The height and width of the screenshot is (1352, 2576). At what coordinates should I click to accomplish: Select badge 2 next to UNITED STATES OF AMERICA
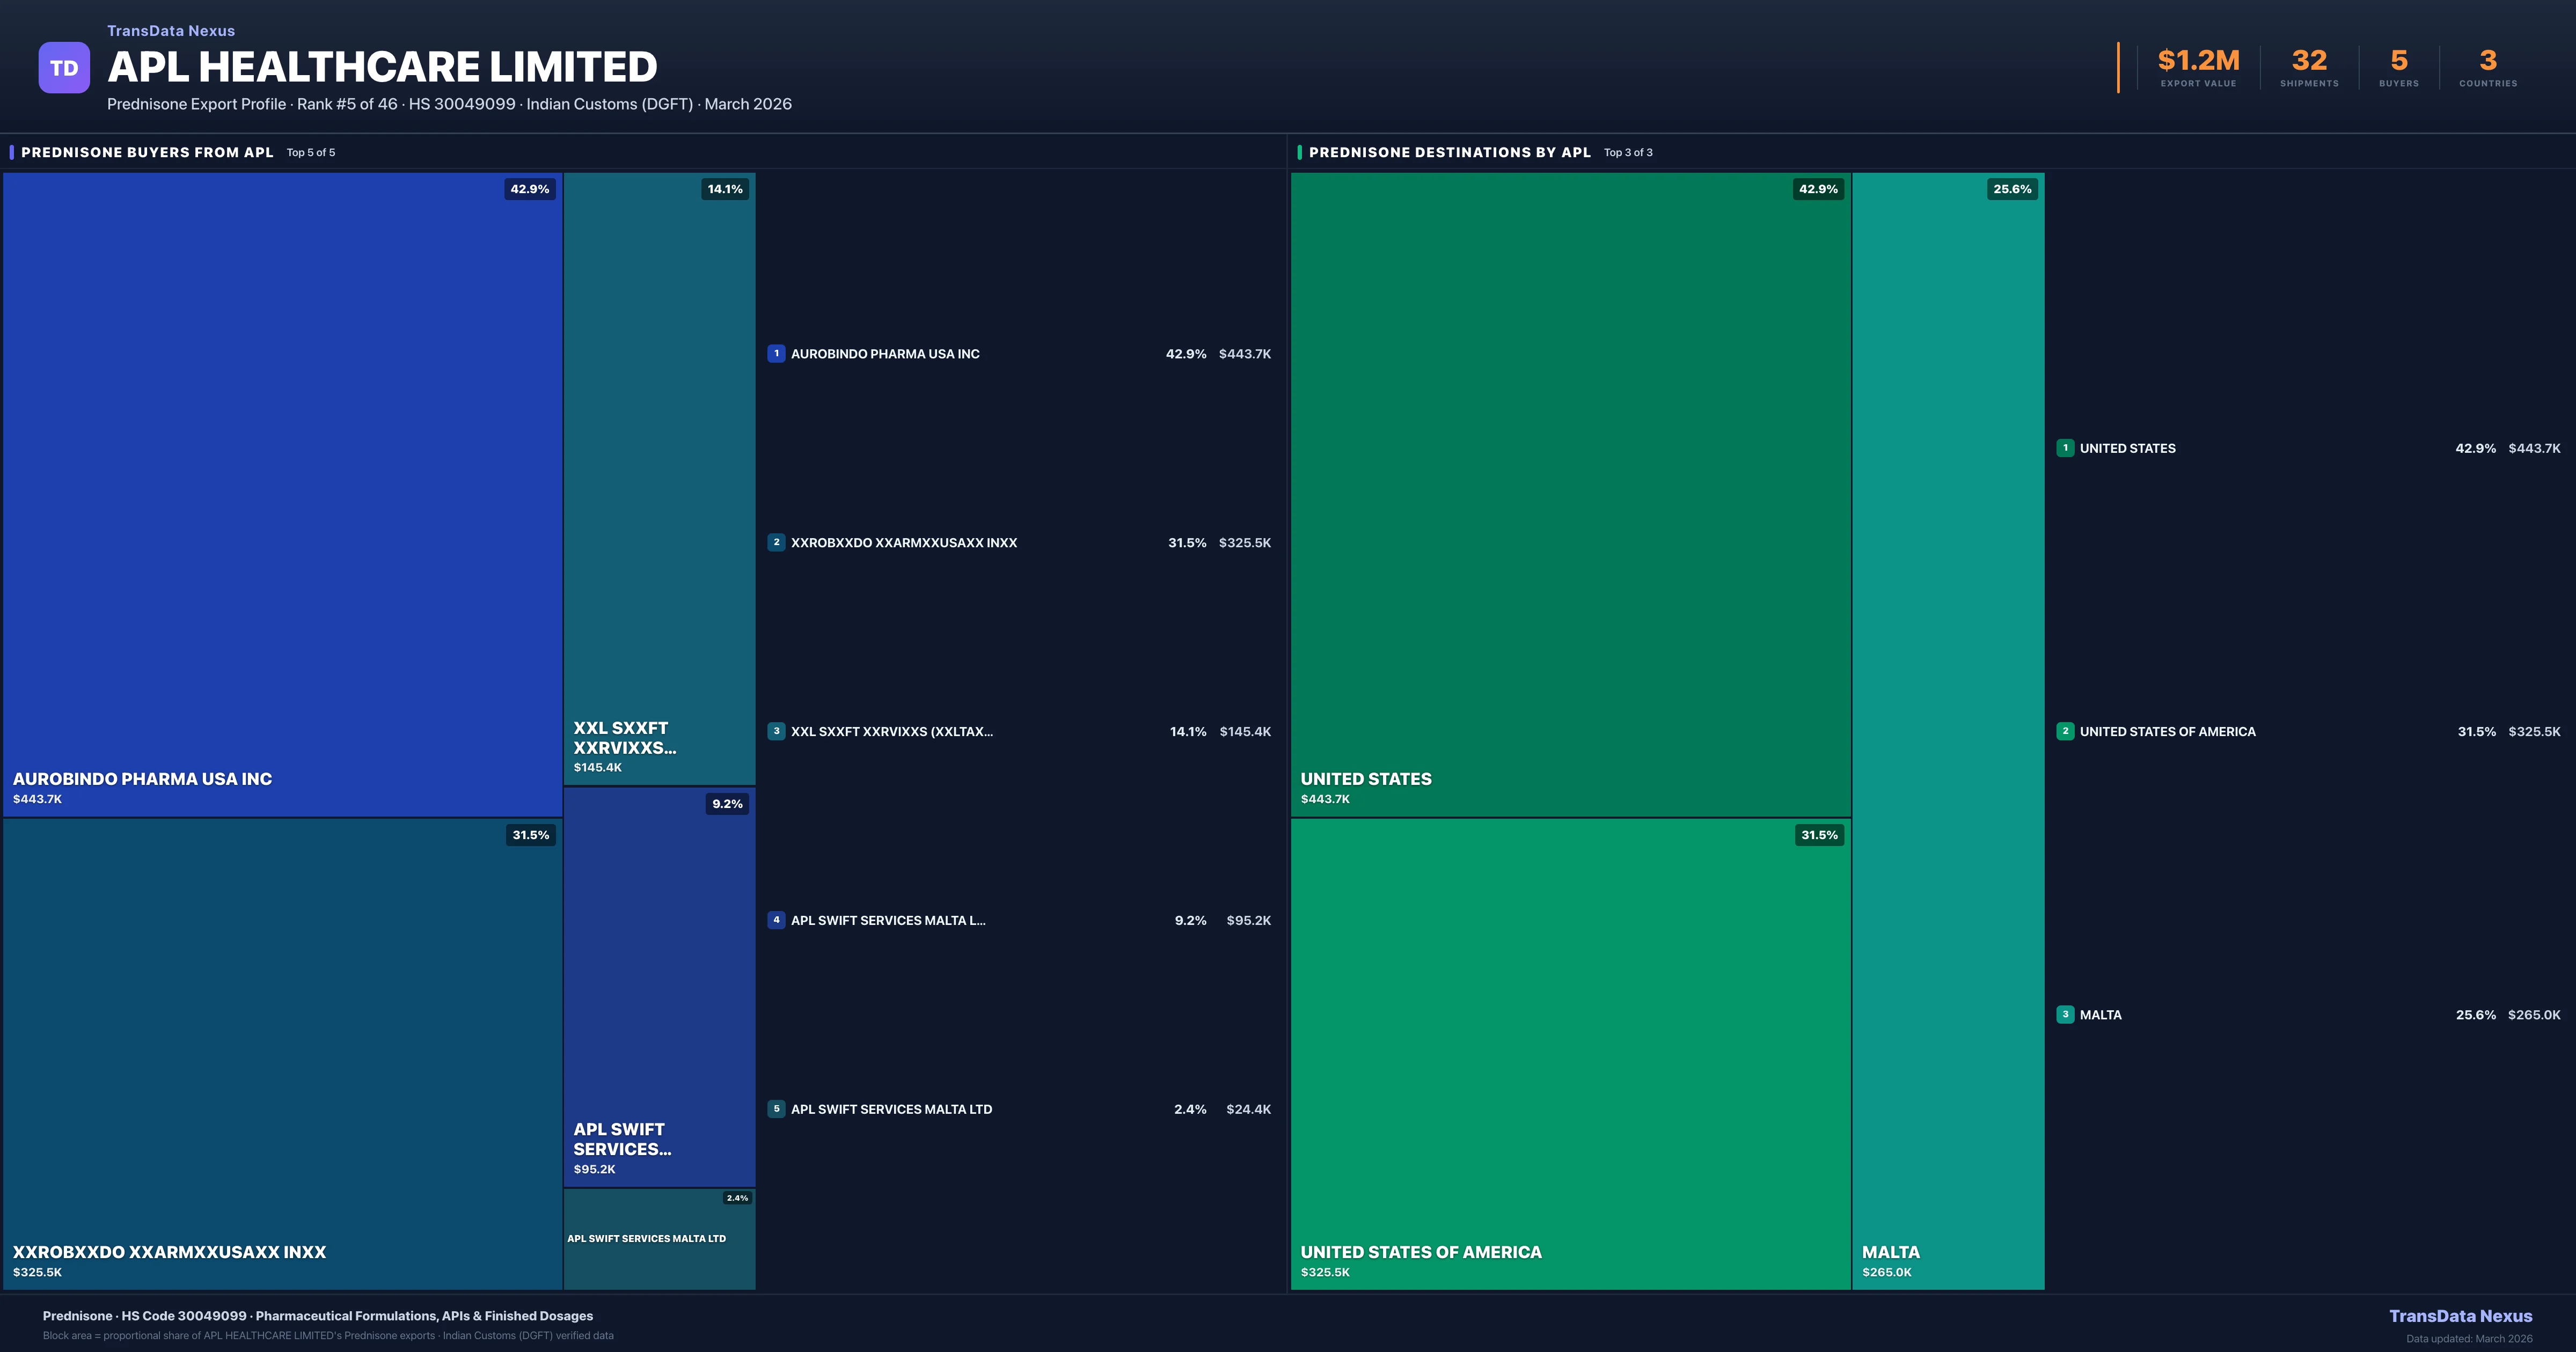(x=2066, y=731)
